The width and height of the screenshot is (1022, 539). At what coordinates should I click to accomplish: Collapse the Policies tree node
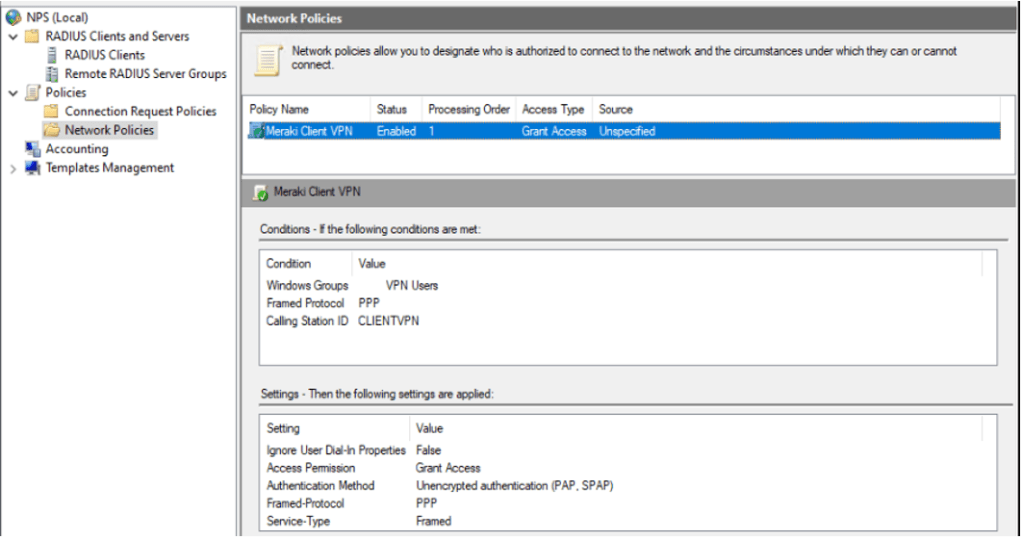point(13,93)
